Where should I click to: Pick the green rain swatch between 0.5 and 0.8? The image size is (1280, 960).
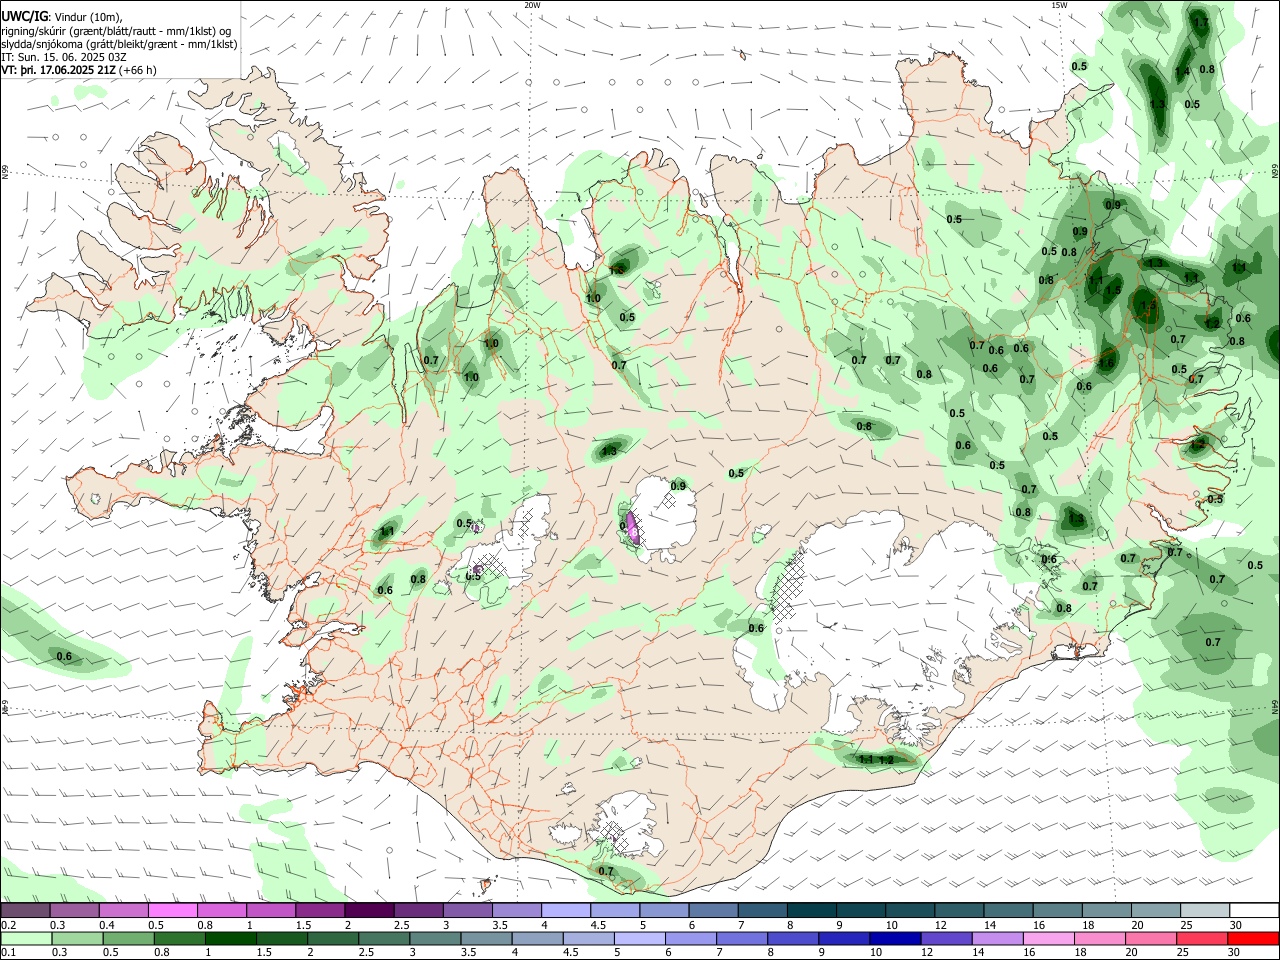click(129, 938)
